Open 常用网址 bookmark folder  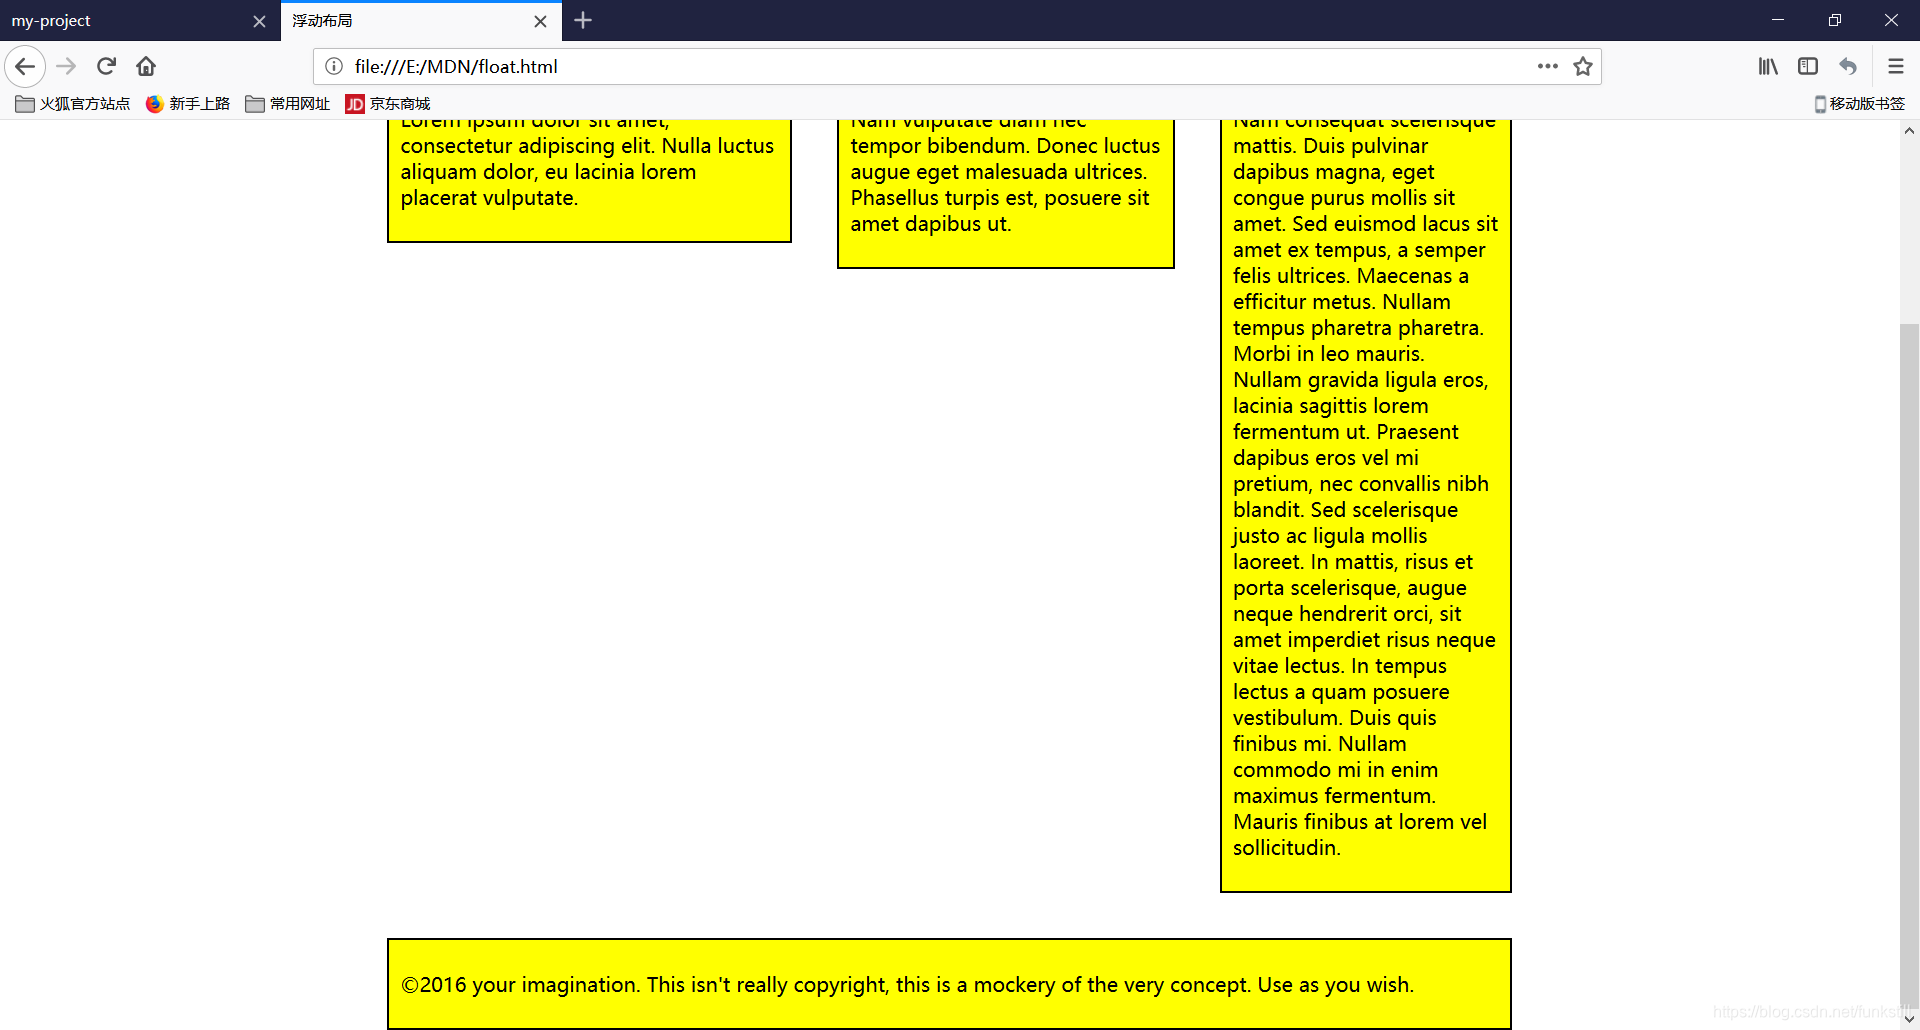click(288, 104)
